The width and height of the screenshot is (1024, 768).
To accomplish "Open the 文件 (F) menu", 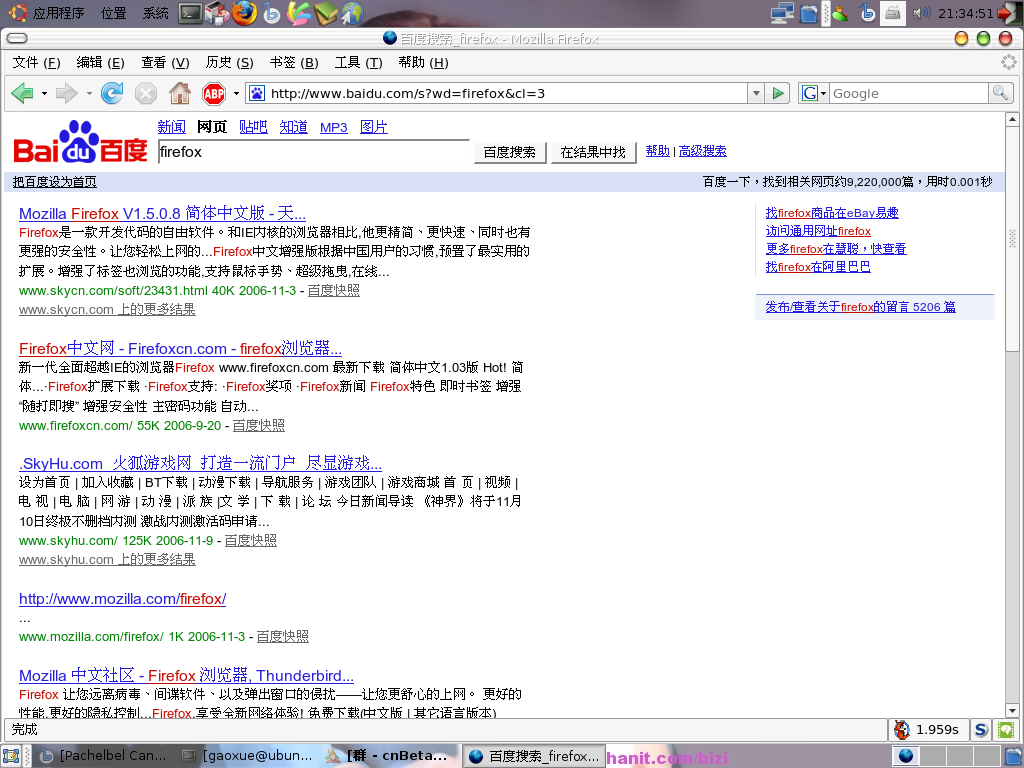I will [37, 63].
